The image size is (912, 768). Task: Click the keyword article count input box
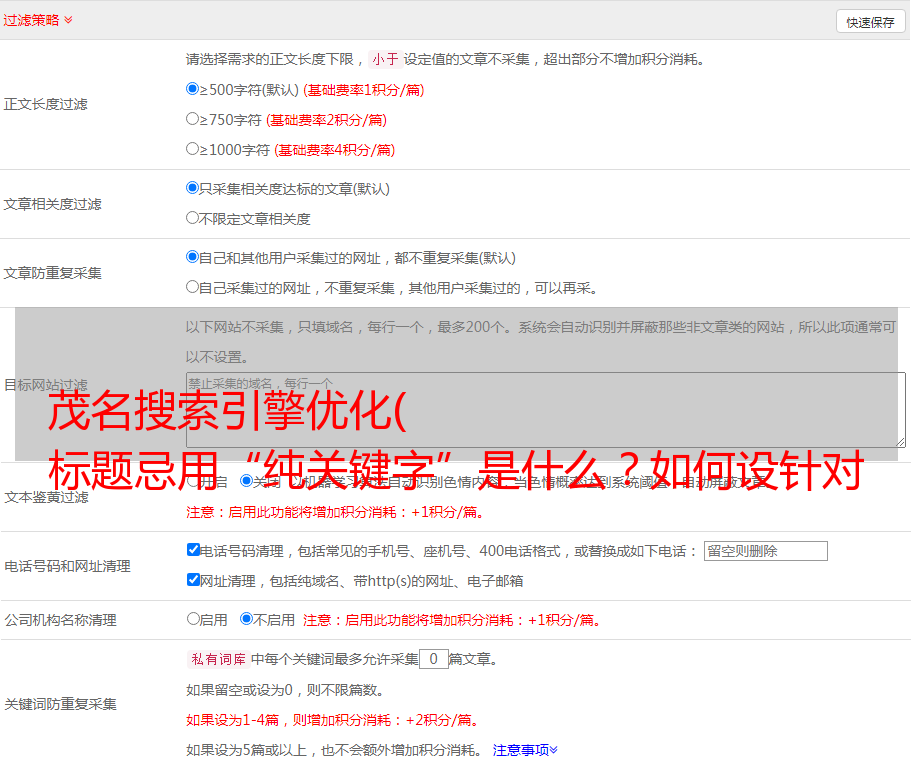point(433,659)
